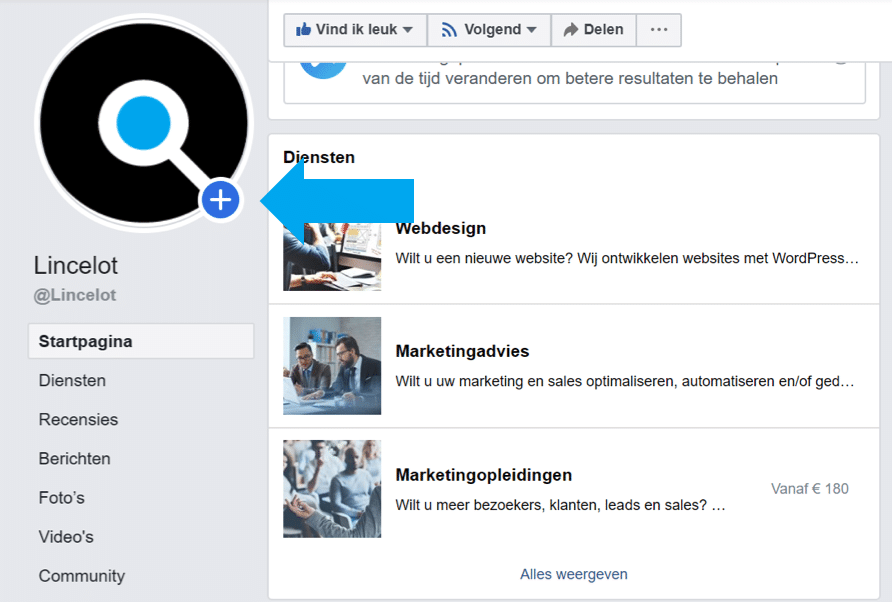Viewport: 892px width, 602px height.
Task: Click the Marketingadvies thumbnail image
Action: 332,366
